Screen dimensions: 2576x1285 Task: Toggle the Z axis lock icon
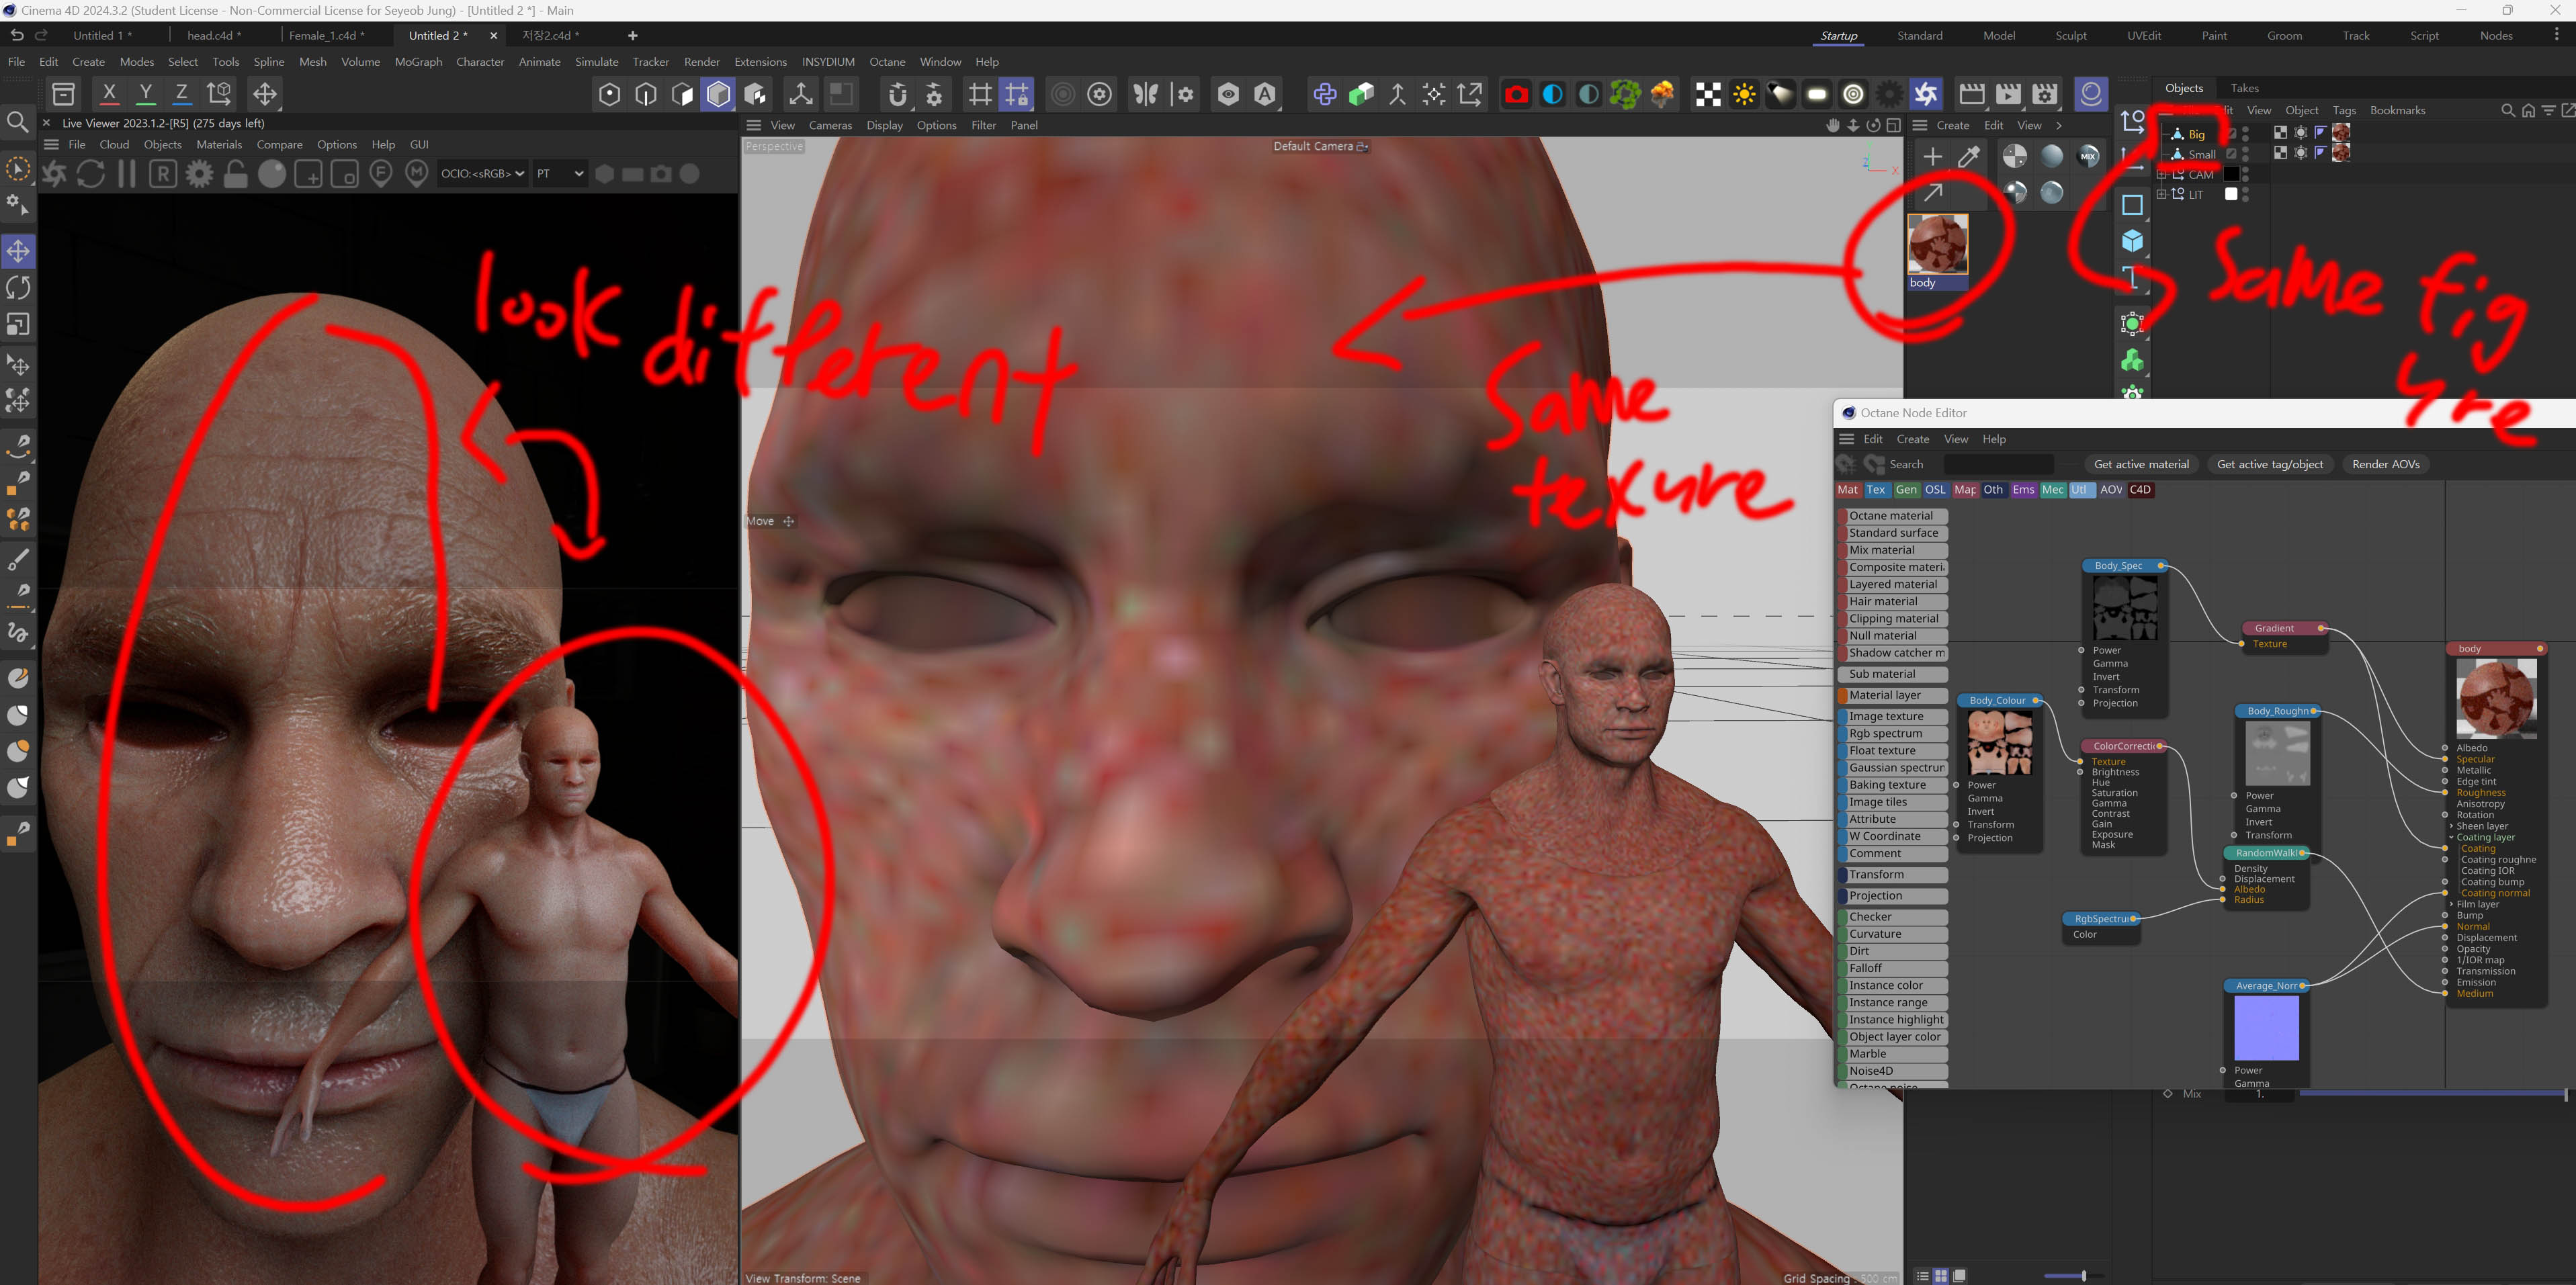click(x=182, y=94)
